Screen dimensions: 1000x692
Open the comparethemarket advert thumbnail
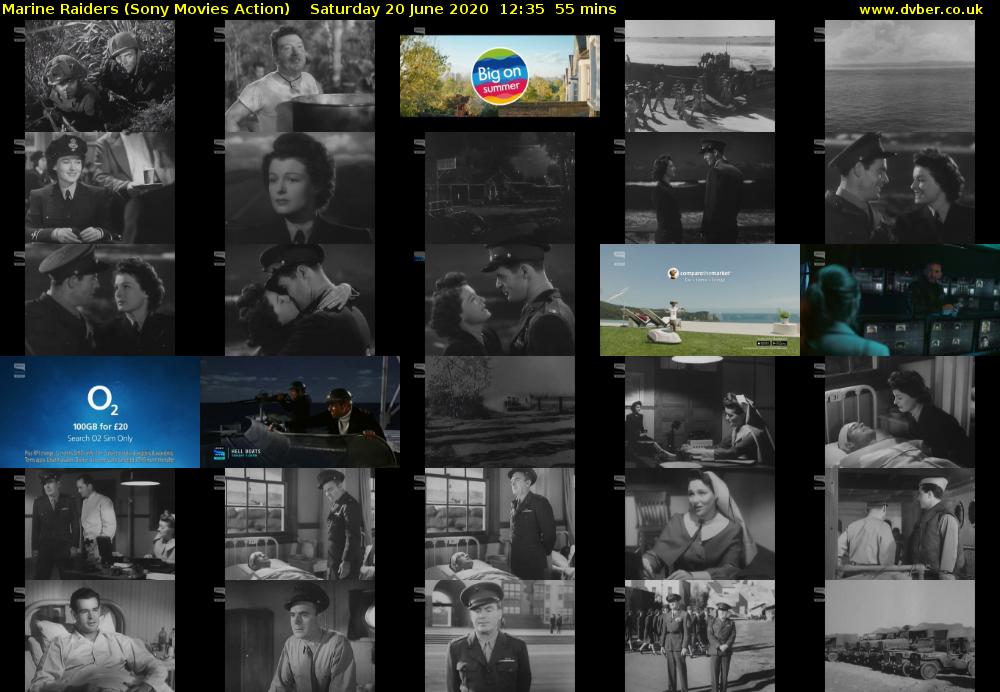tap(700, 300)
